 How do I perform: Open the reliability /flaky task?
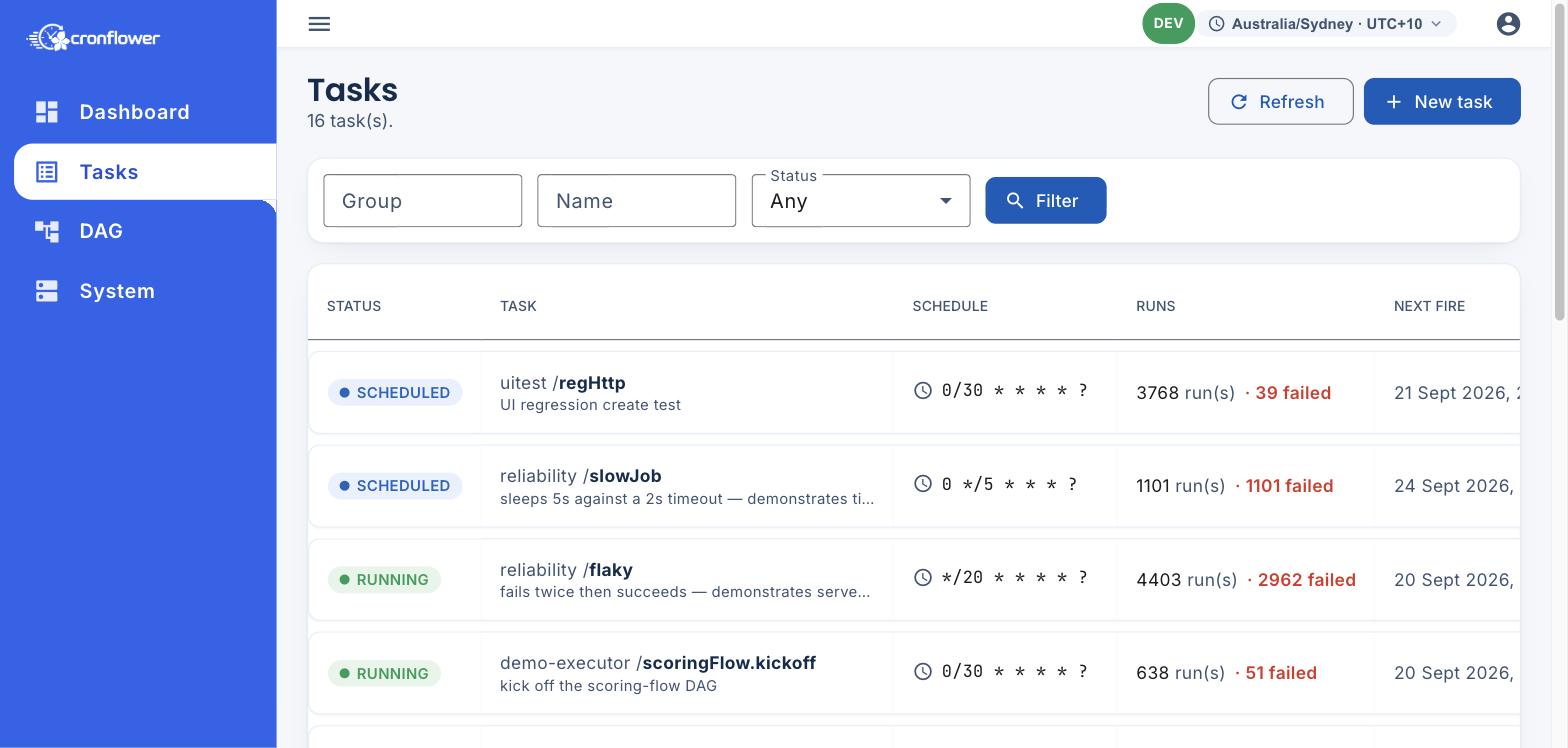pos(566,570)
